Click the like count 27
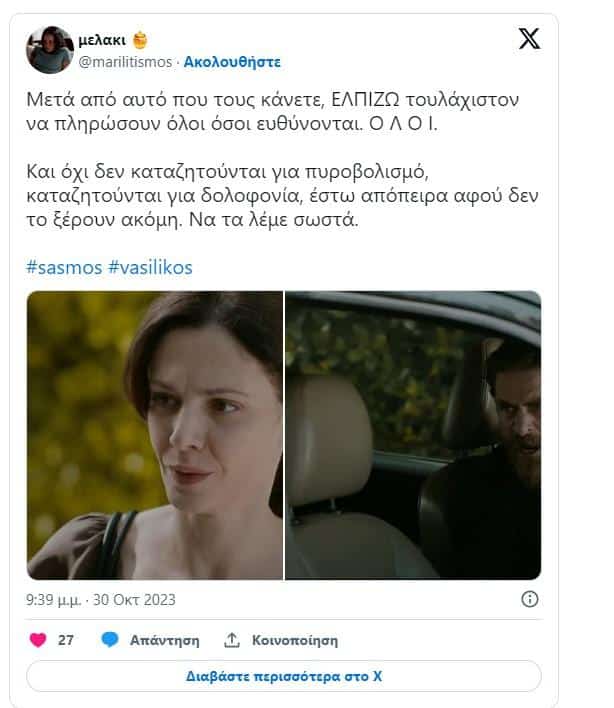614x708 pixels. (x=65, y=640)
